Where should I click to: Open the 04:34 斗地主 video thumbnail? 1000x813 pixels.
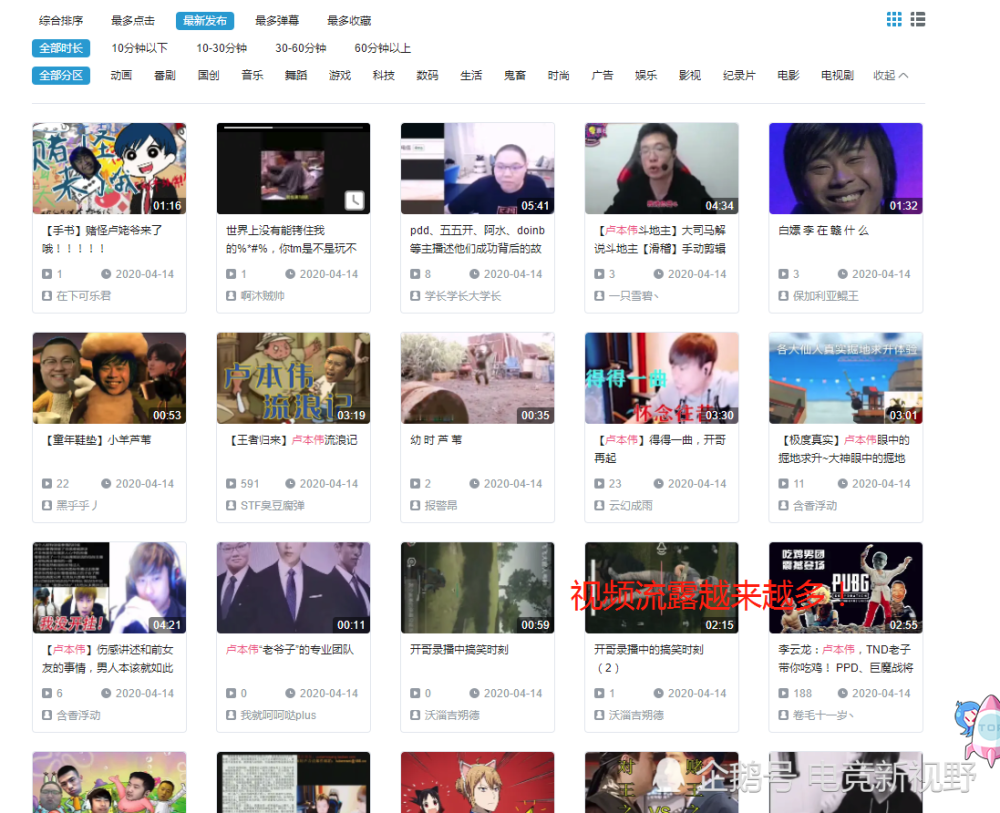pos(661,168)
